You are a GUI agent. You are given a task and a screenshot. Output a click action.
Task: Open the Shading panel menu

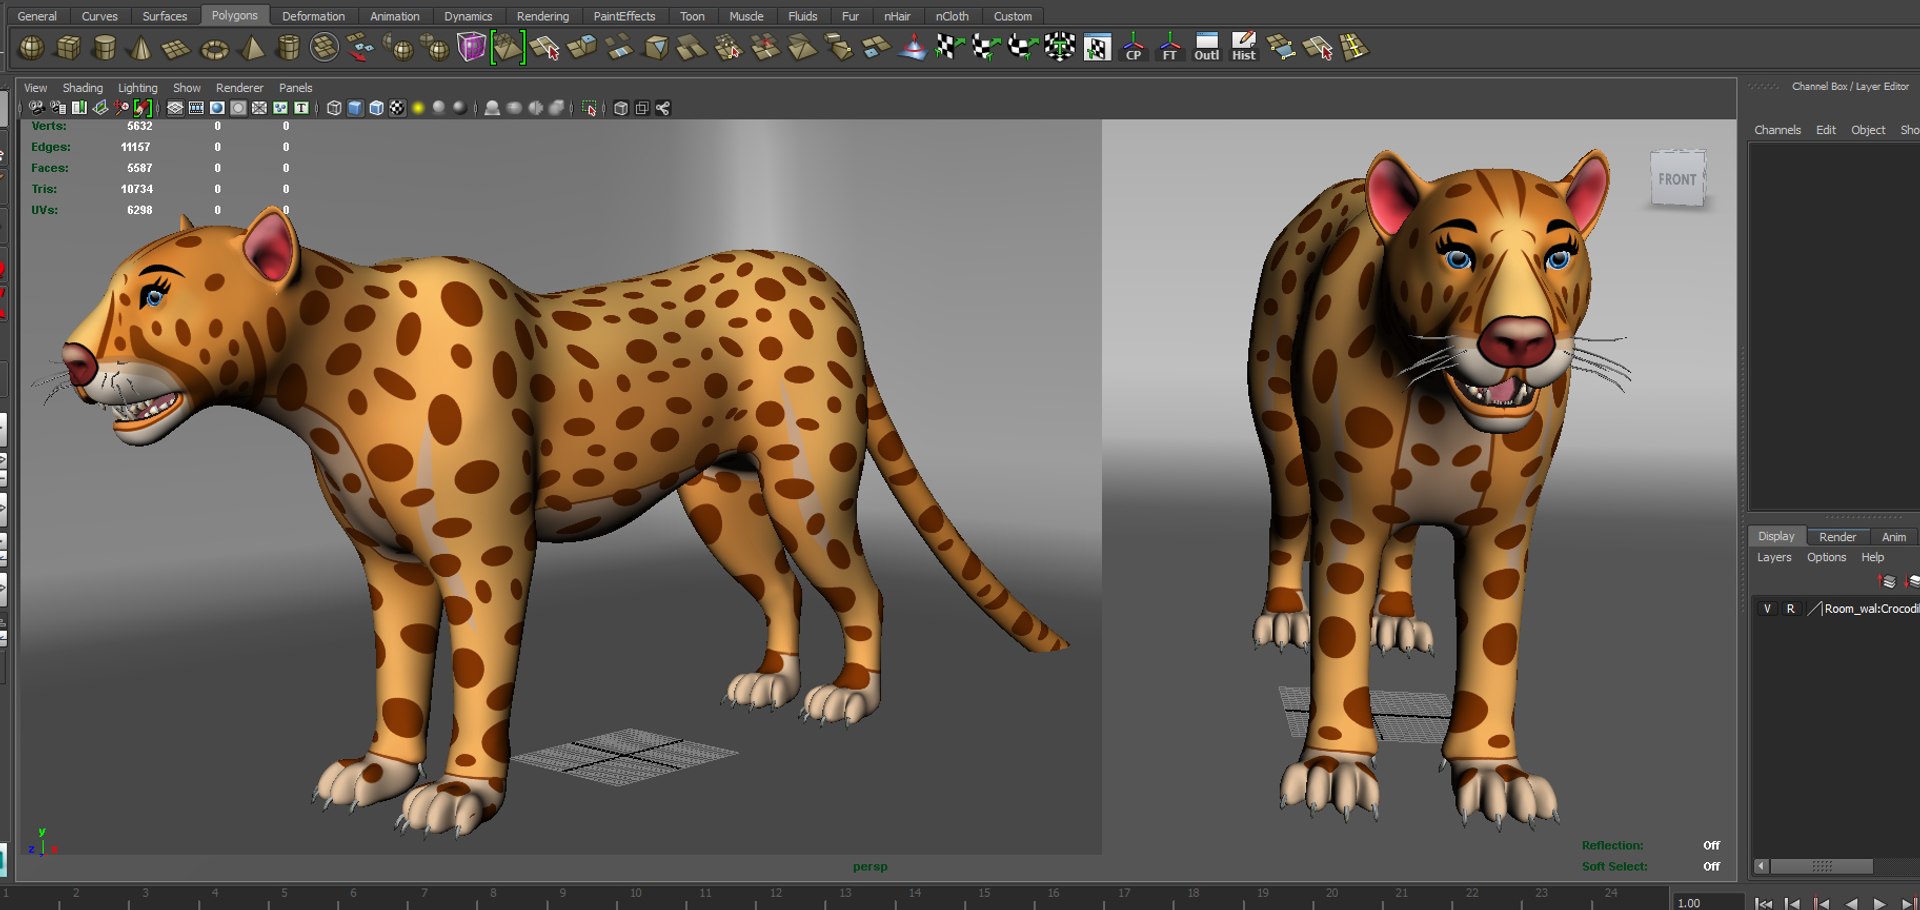(x=82, y=88)
